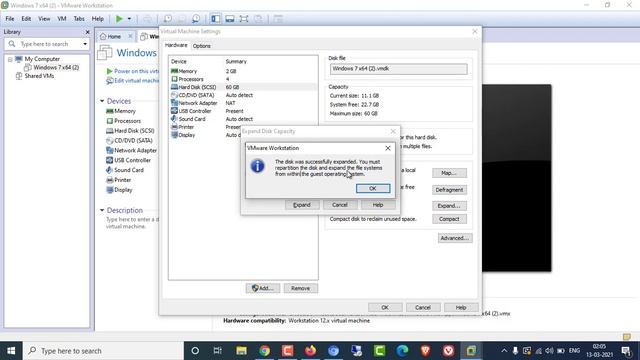Click the Advanced... button
Image resolution: width=640 pixels, height=360 pixels.
click(455, 238)
